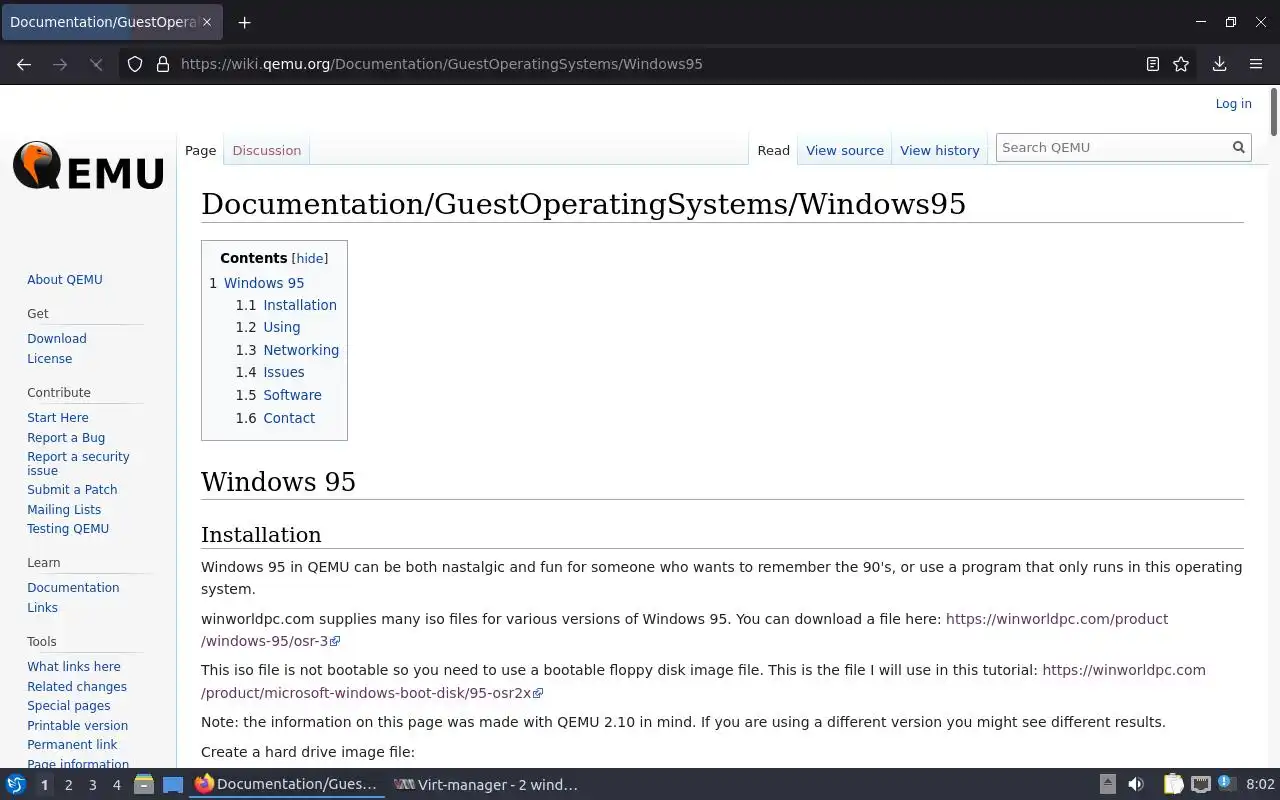Switch to workspace 2
1280x800 pixels.
(x=68, y=785)
